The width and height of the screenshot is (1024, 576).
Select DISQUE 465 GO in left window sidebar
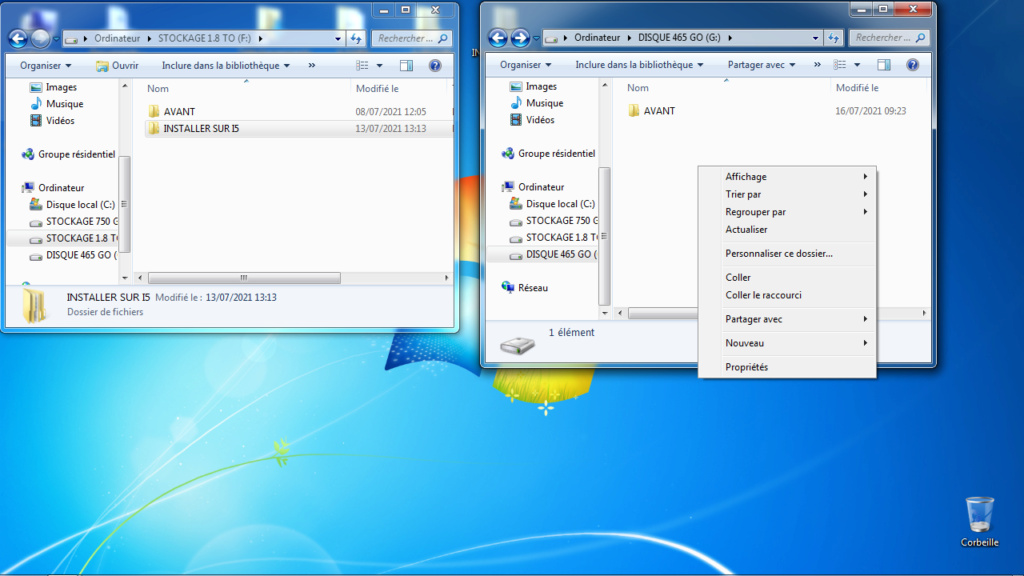point(74,255)
